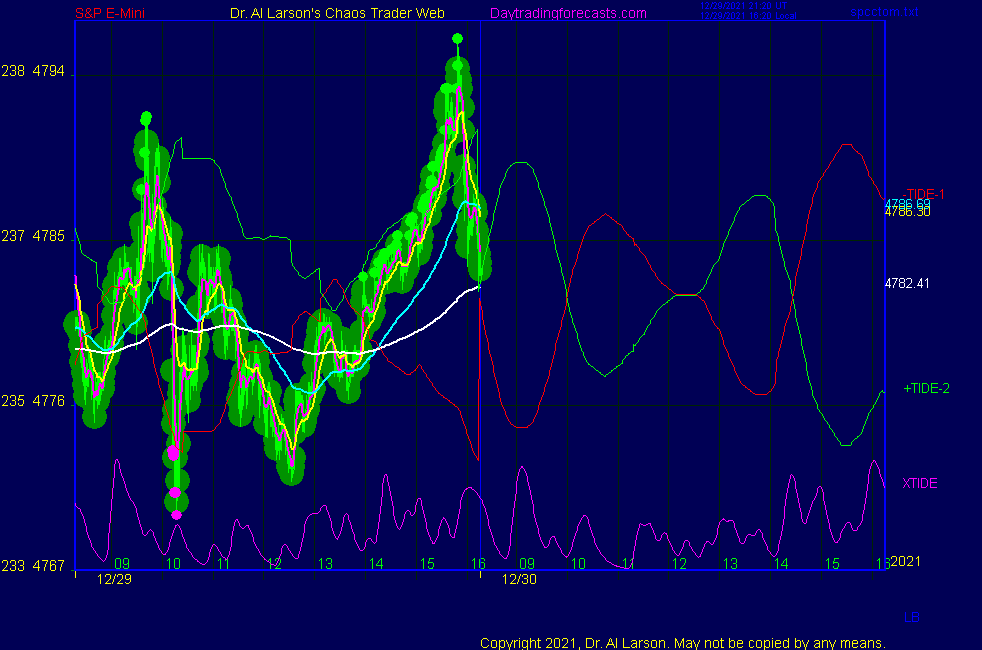The height and width of the screenshot is (650, 982).
Task: Click the magenta "XTIDE" legend label
Action: (919, 483)
